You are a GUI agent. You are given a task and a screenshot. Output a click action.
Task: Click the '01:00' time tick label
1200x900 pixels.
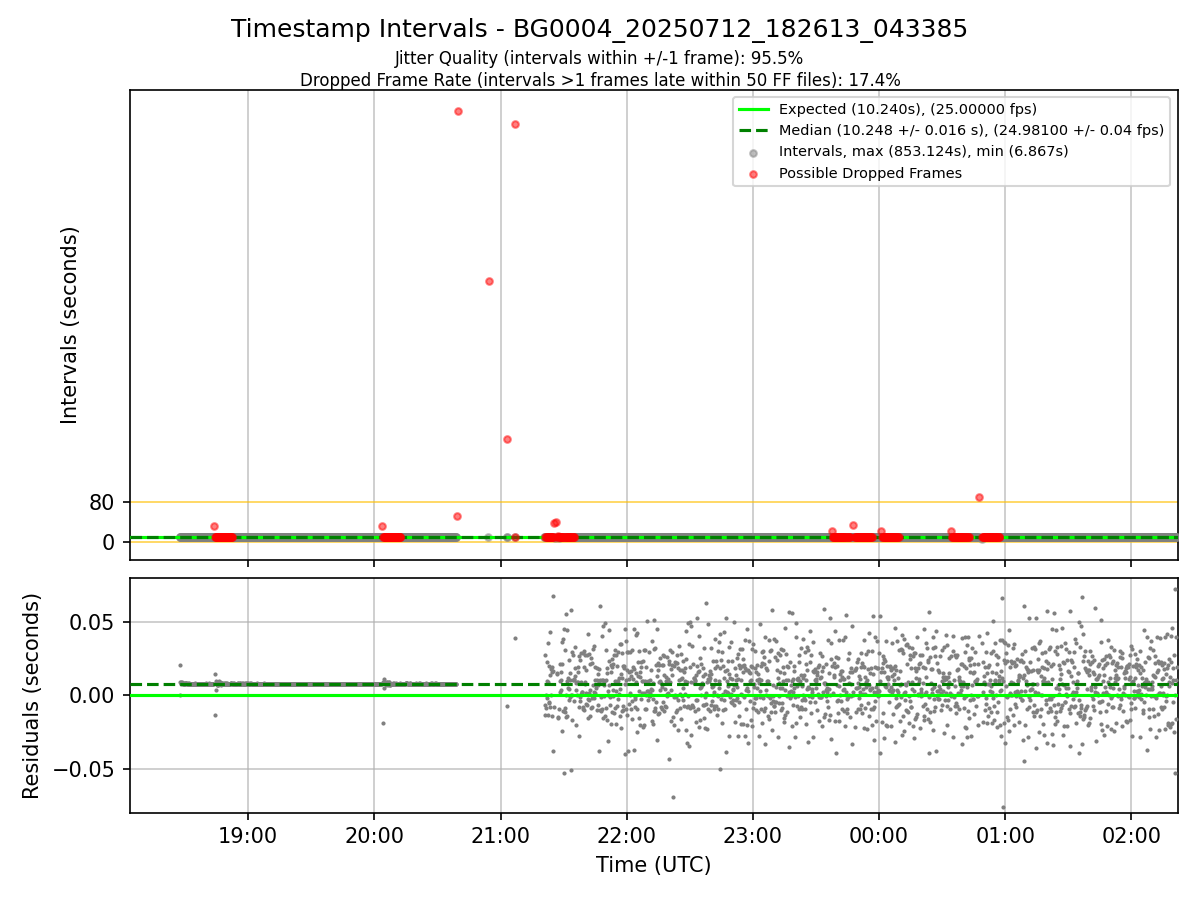[x=1005, y=835]
